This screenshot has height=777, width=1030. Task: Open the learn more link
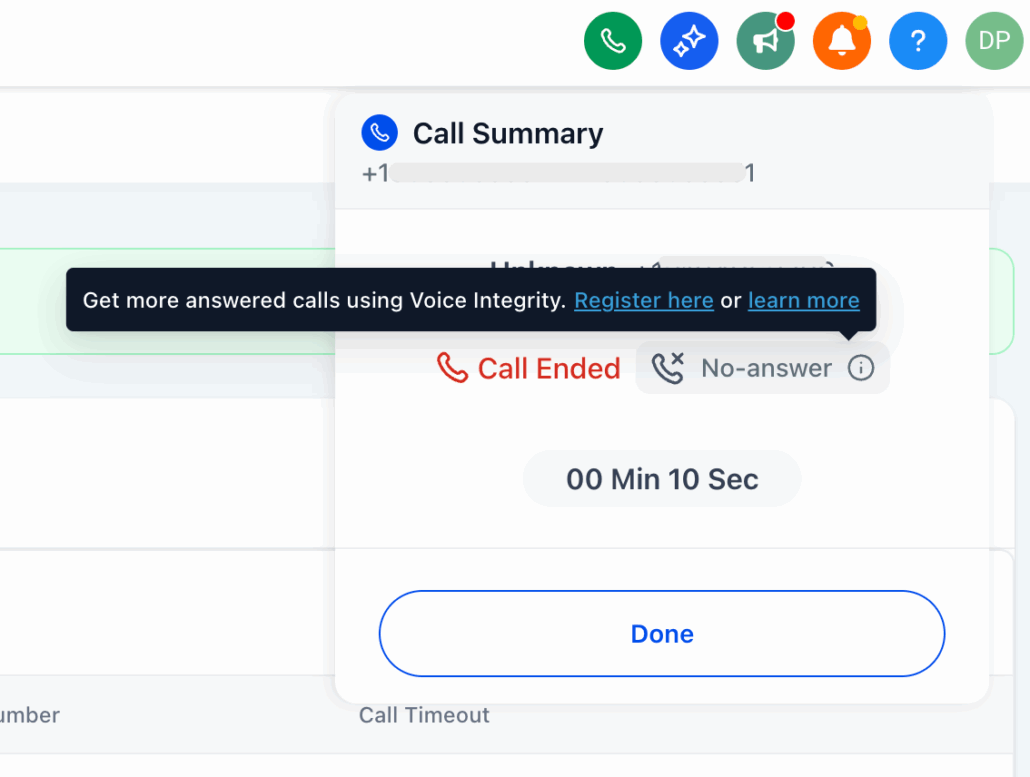pos(803,300)
